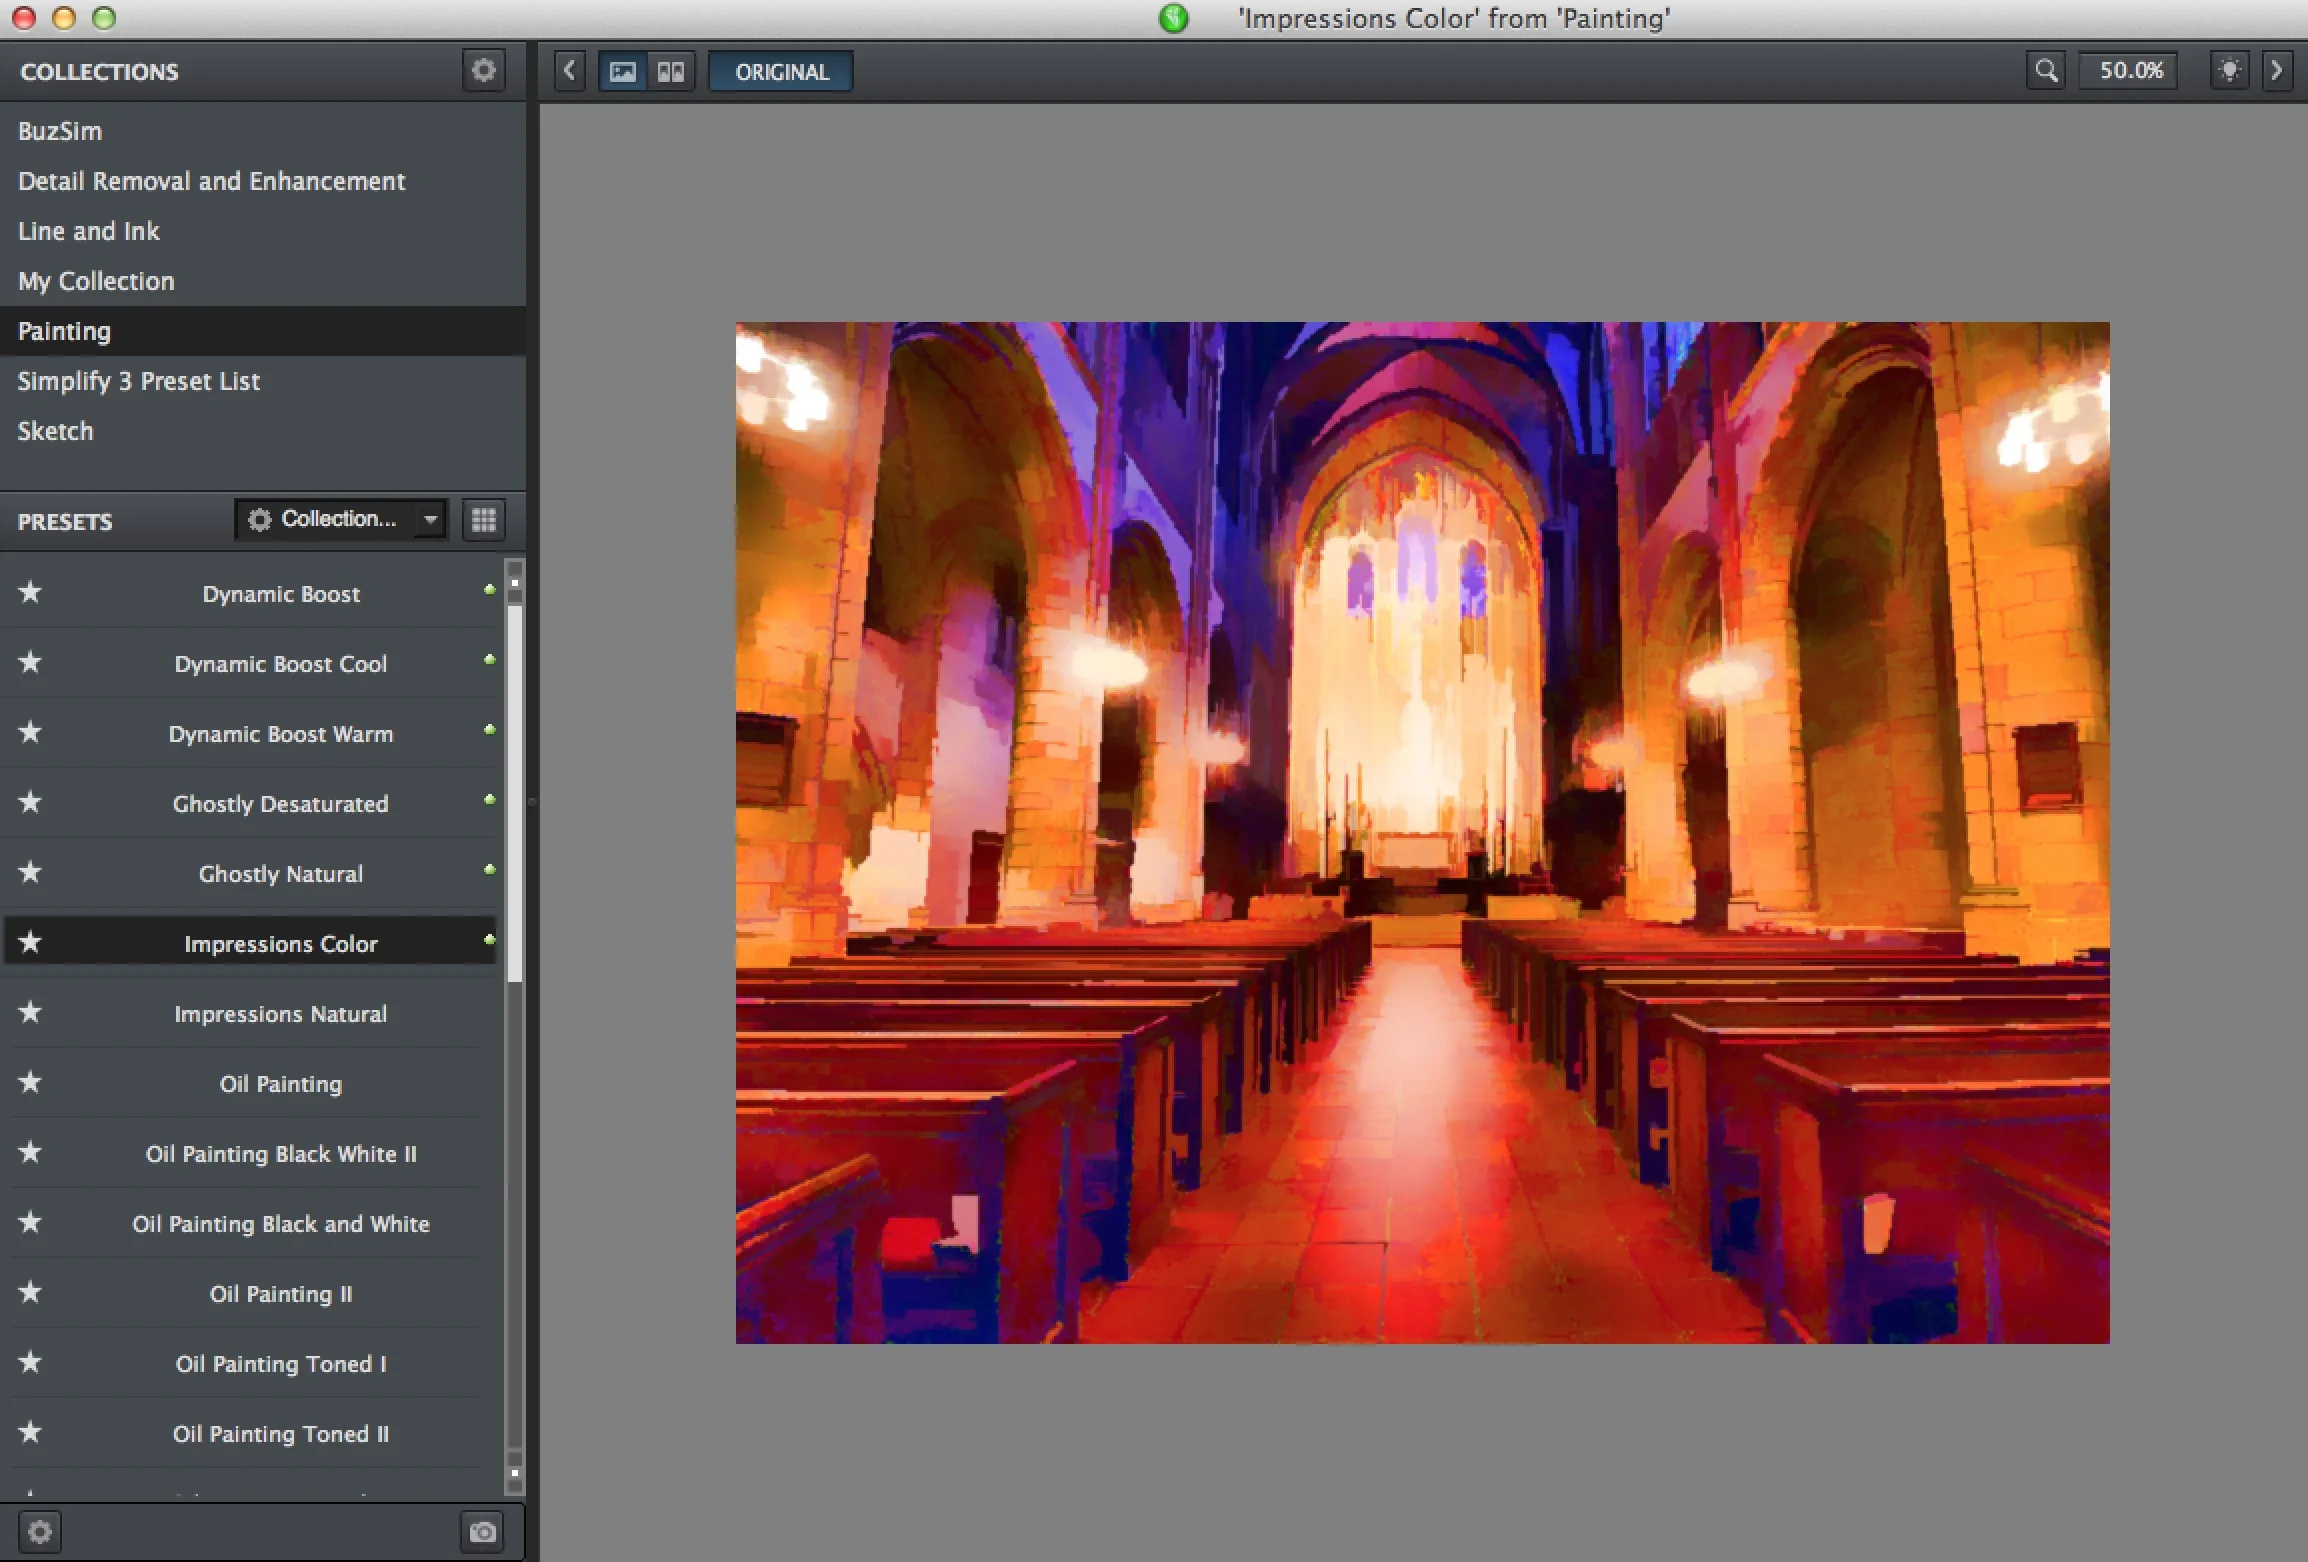Click the green dot beside Dynamic Boost
Screen dimensions: 2308x1562
coord(489,589)
